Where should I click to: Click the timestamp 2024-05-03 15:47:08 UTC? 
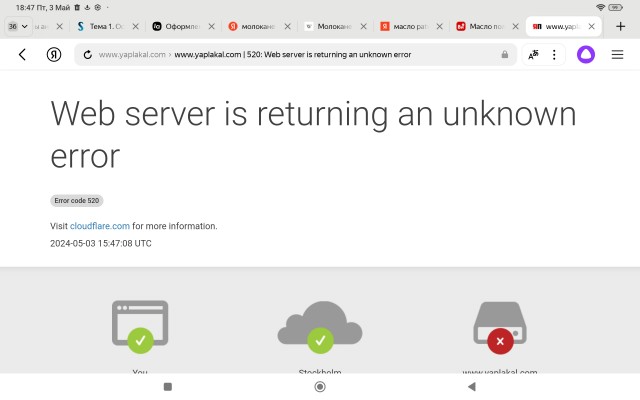click(101, 244)
